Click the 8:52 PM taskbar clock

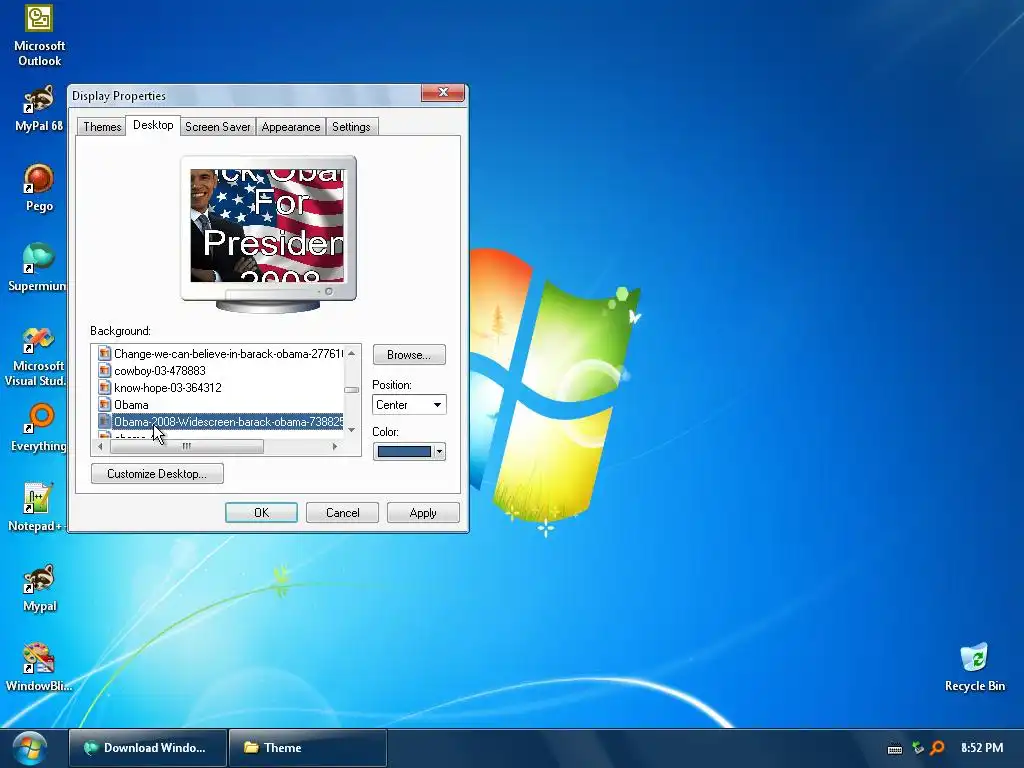click(982, 748)
